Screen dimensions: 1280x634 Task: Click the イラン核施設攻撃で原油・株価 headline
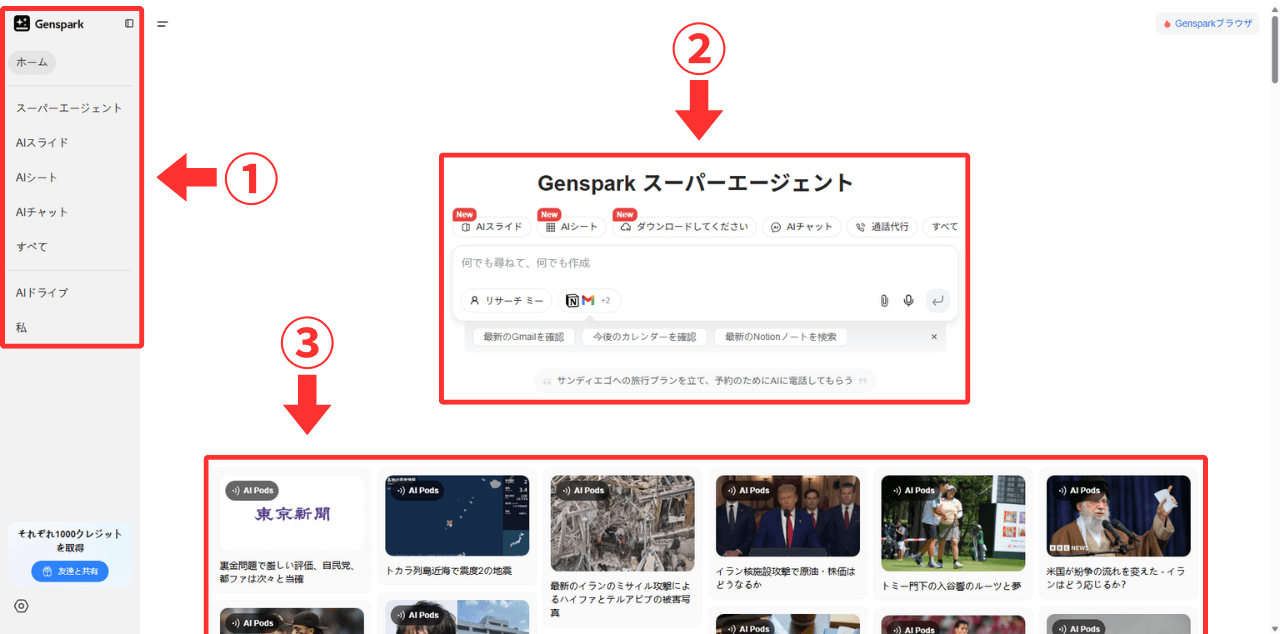pos(786,577)
